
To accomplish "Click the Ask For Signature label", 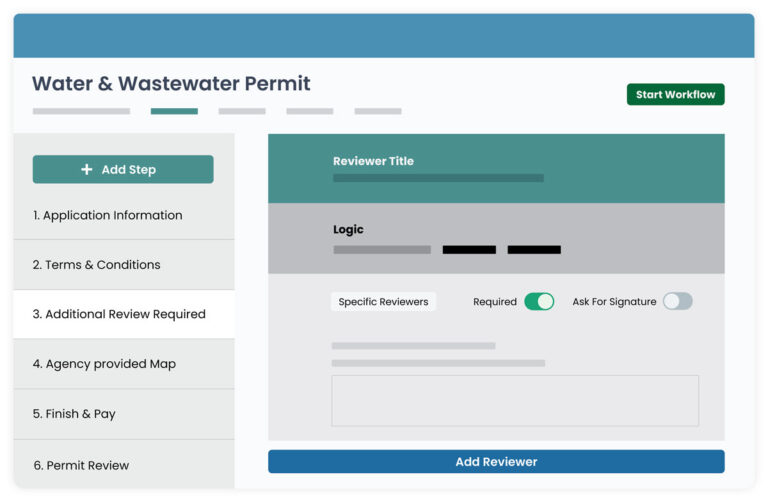I will tap(614, 302).
